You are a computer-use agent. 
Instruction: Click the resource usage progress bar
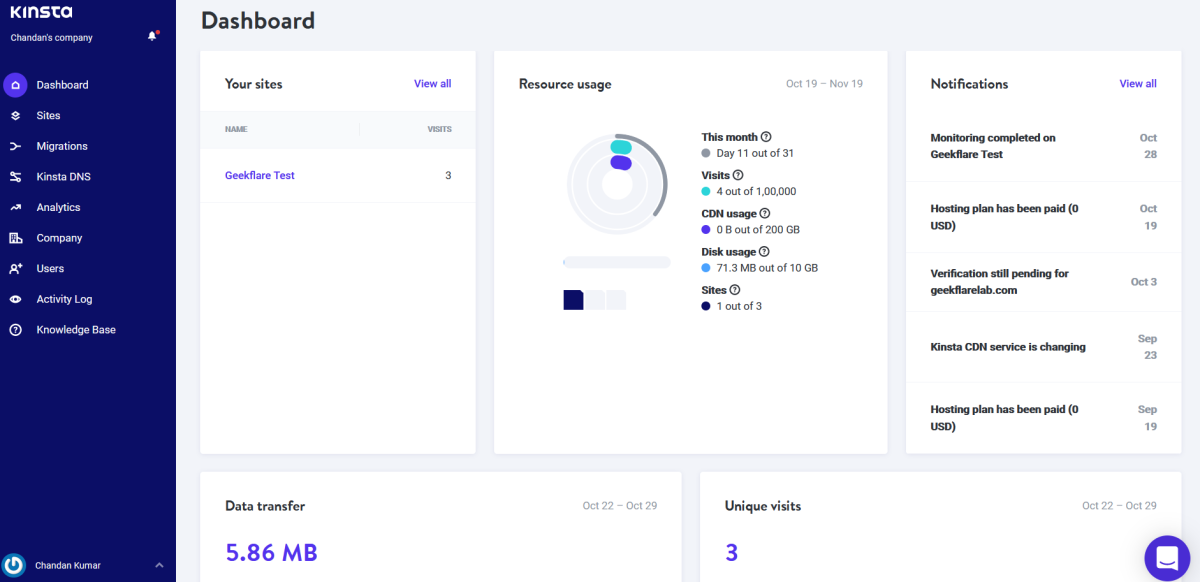click(617, 261)
